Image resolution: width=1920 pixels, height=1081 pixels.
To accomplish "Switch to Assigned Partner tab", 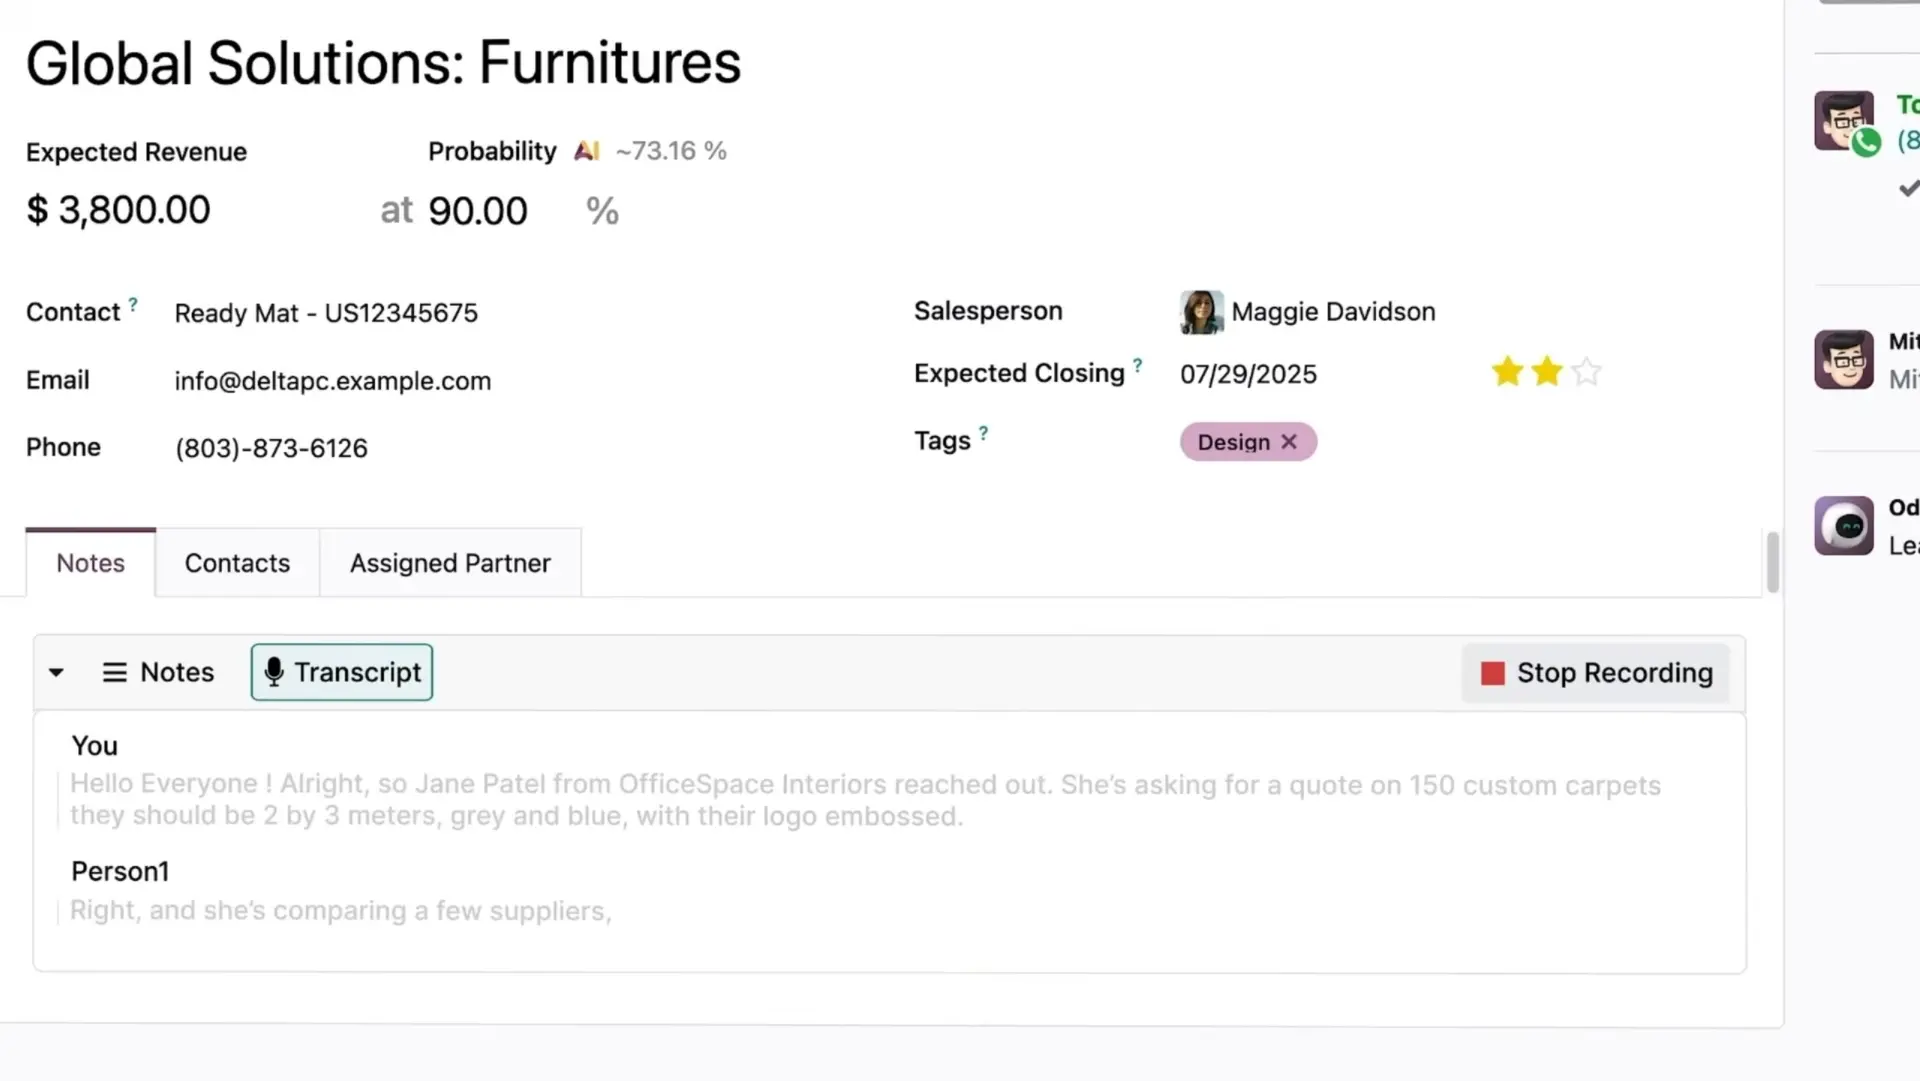I will point(450,563).
